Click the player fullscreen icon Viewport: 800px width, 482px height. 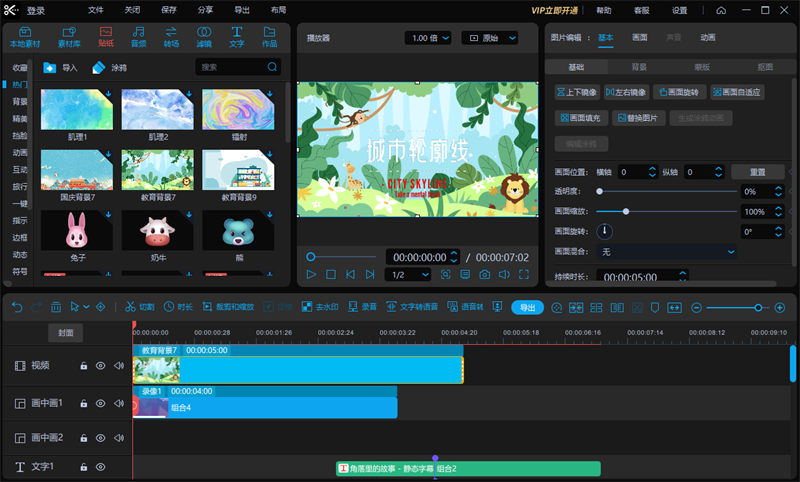[x=523, y=274]
